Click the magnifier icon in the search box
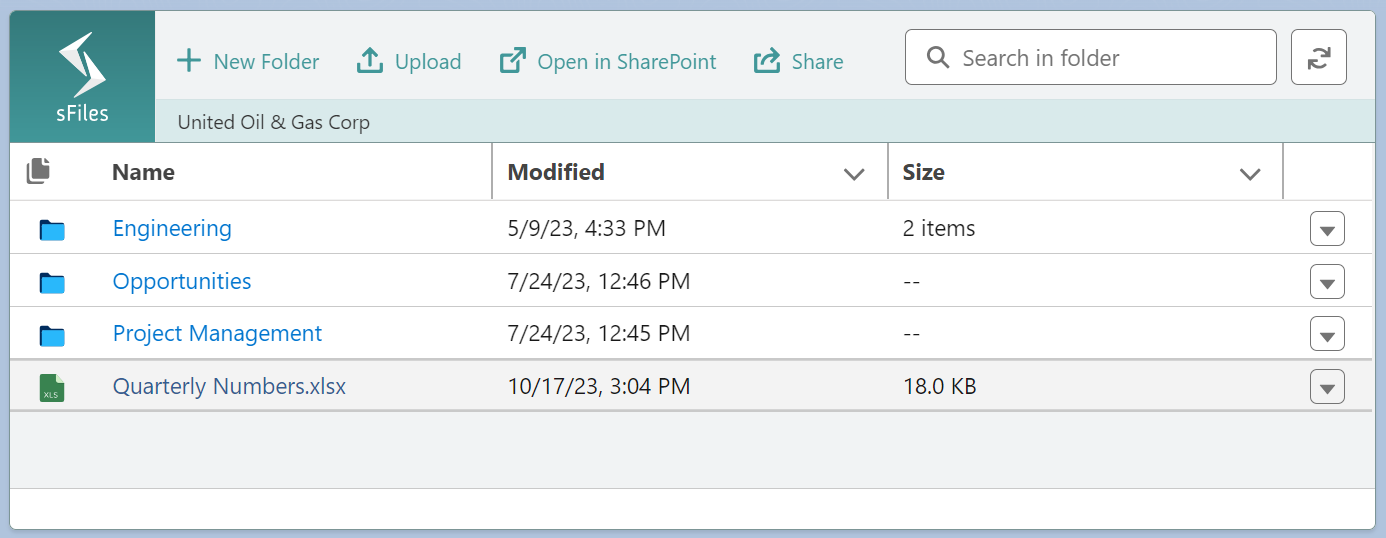 tap(938, 58)
